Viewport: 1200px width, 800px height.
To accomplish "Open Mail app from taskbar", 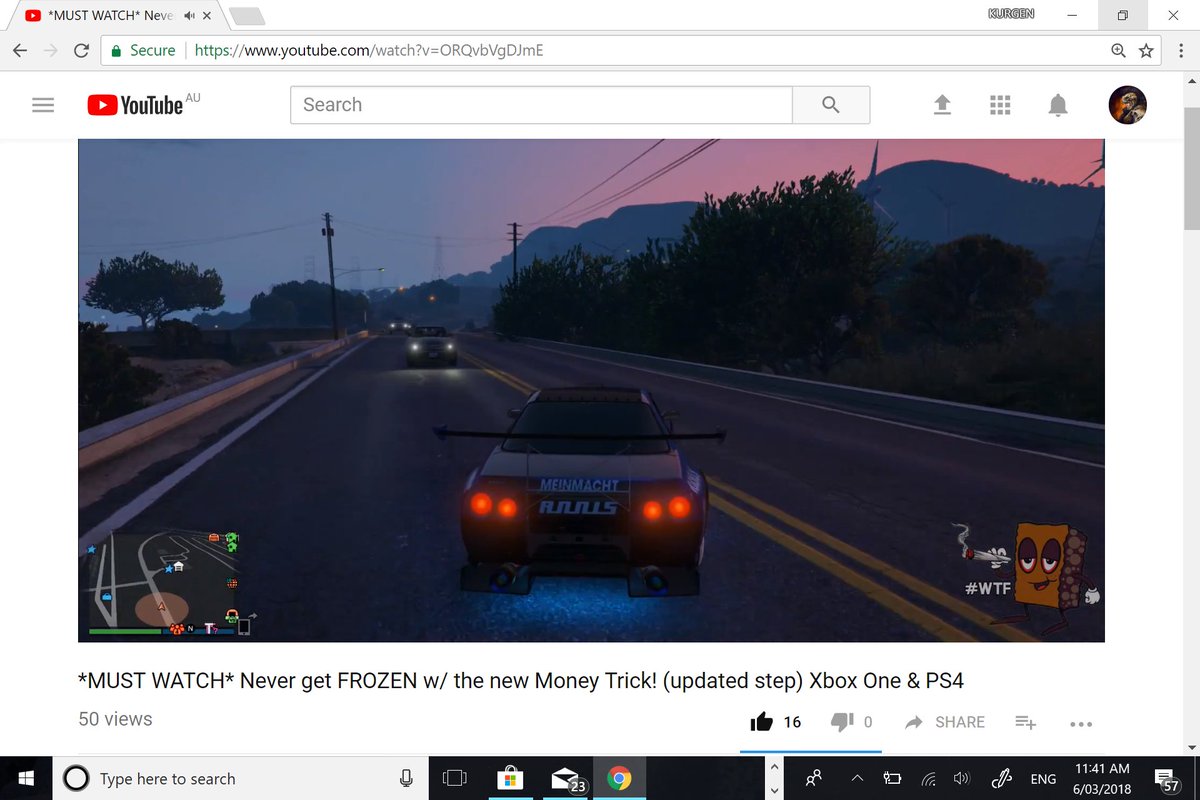I will 565,779.
